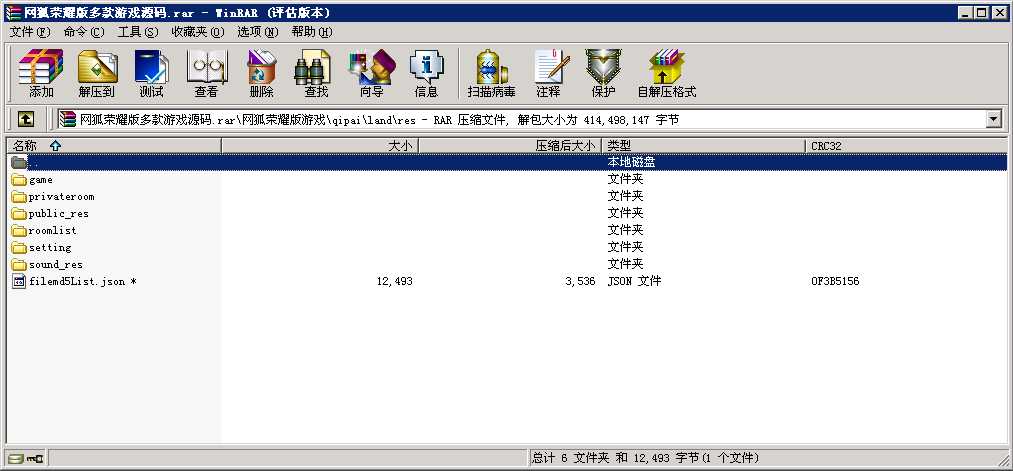Click the public_res folder icon
The width and height of the screenshot is (1013, 471).
click(x=19, y=214)
